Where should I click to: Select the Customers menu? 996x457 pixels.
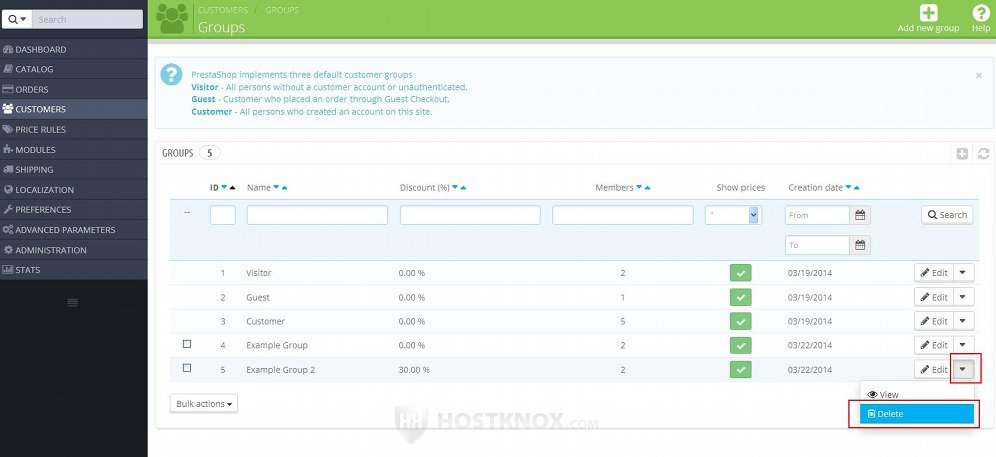click(74, 109)
